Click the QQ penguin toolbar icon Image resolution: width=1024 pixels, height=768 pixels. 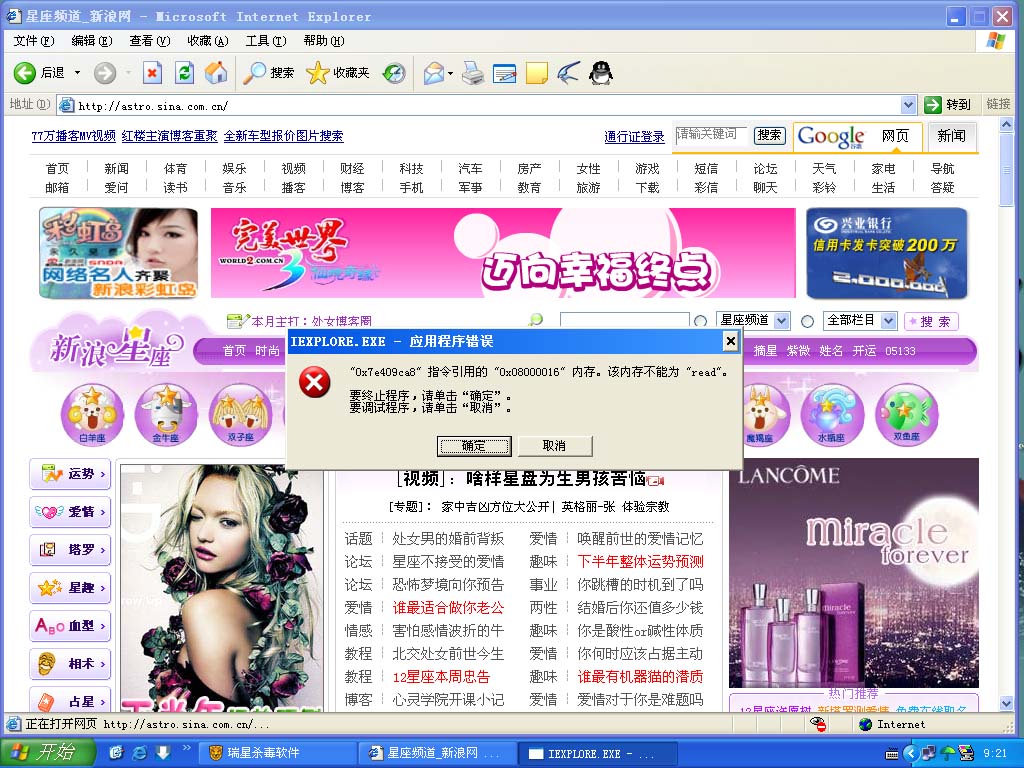click(600, 73)
